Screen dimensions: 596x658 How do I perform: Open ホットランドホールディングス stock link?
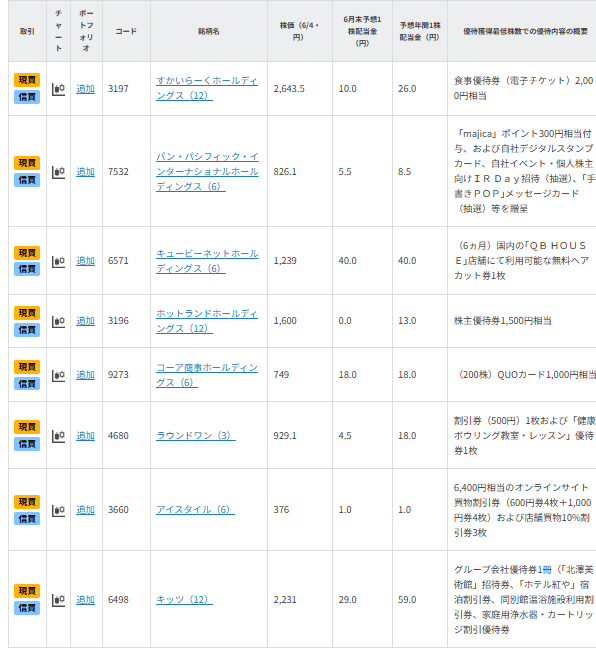207,321
